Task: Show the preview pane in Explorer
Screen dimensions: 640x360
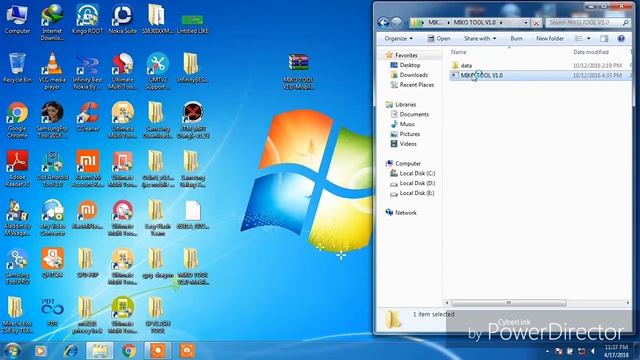Action: (604, 38)
